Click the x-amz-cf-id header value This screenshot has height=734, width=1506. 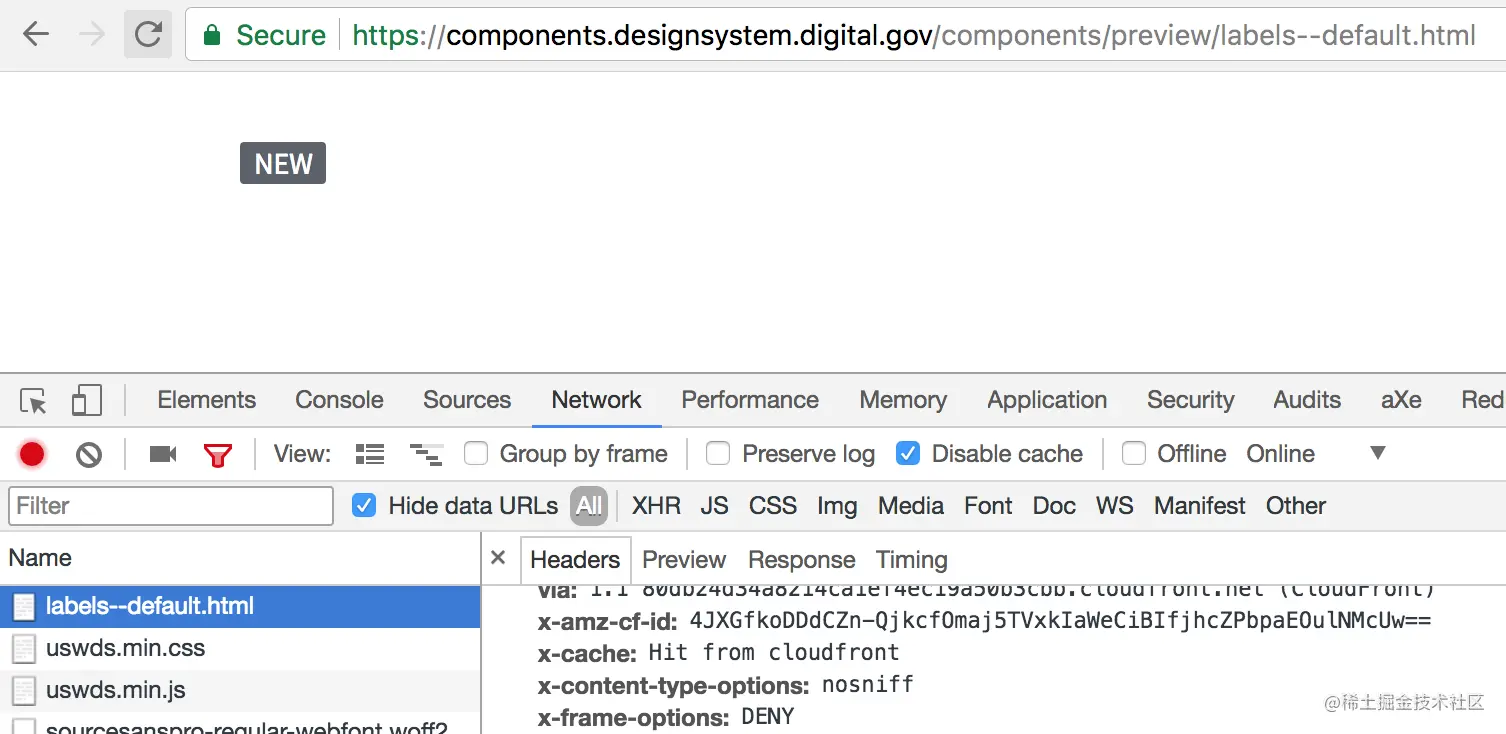pyautogui.click(x=1060, y=621)
